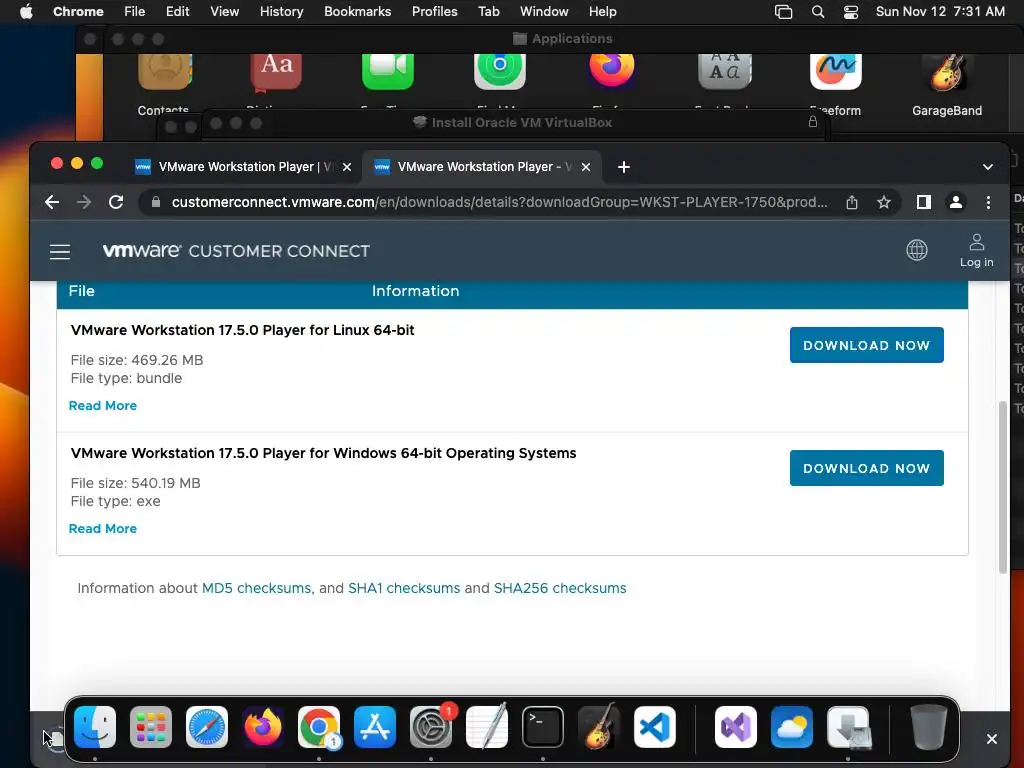Open Finder in the Dock
Image resolution: width=1024 pixels, height=768 pixels.
click(95, 727)
